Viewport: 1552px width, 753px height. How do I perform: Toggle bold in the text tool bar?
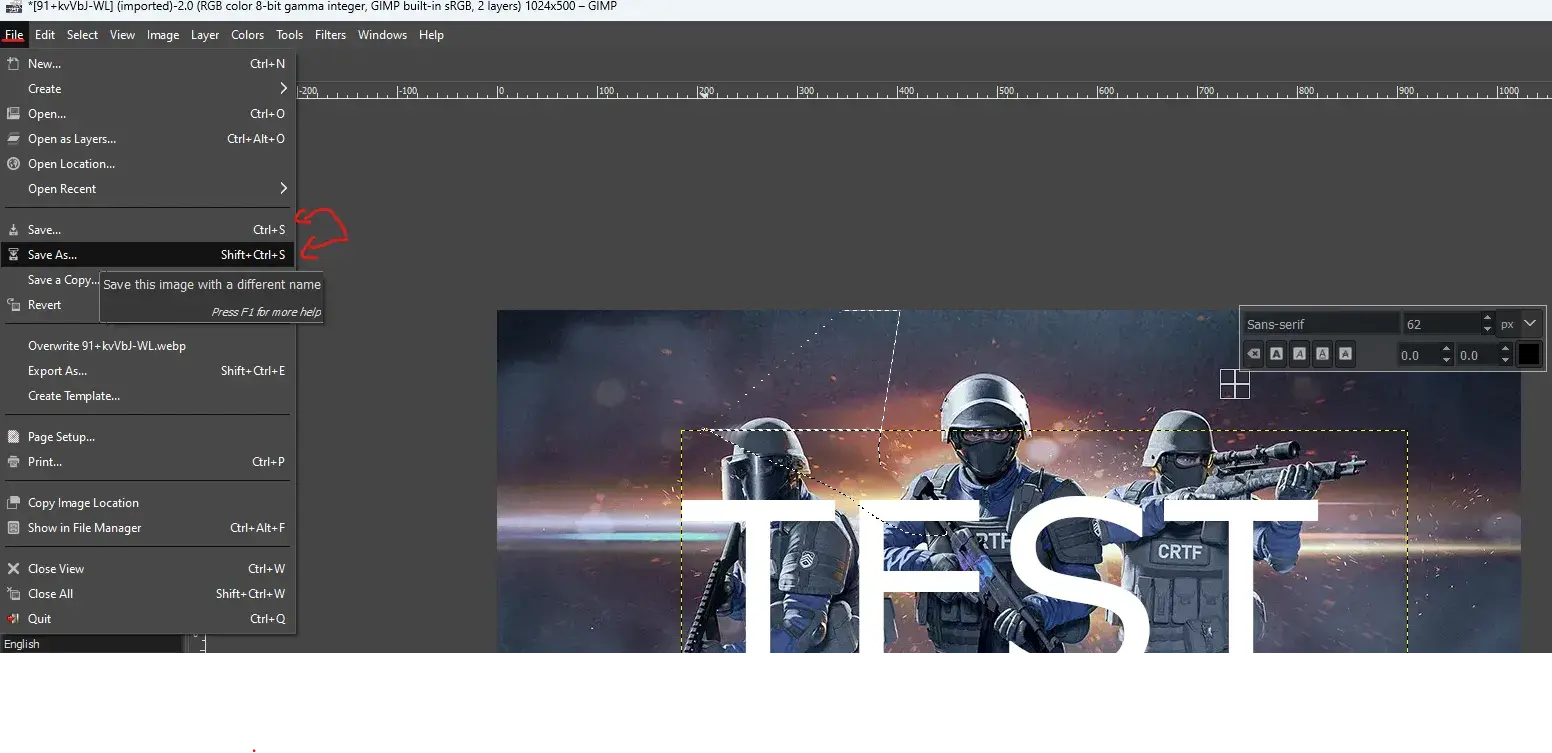coord(1276,354)
